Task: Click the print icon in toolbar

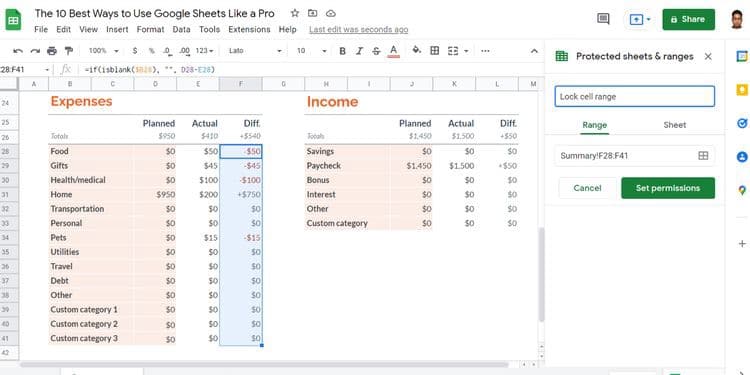Action: pos(52,51)
